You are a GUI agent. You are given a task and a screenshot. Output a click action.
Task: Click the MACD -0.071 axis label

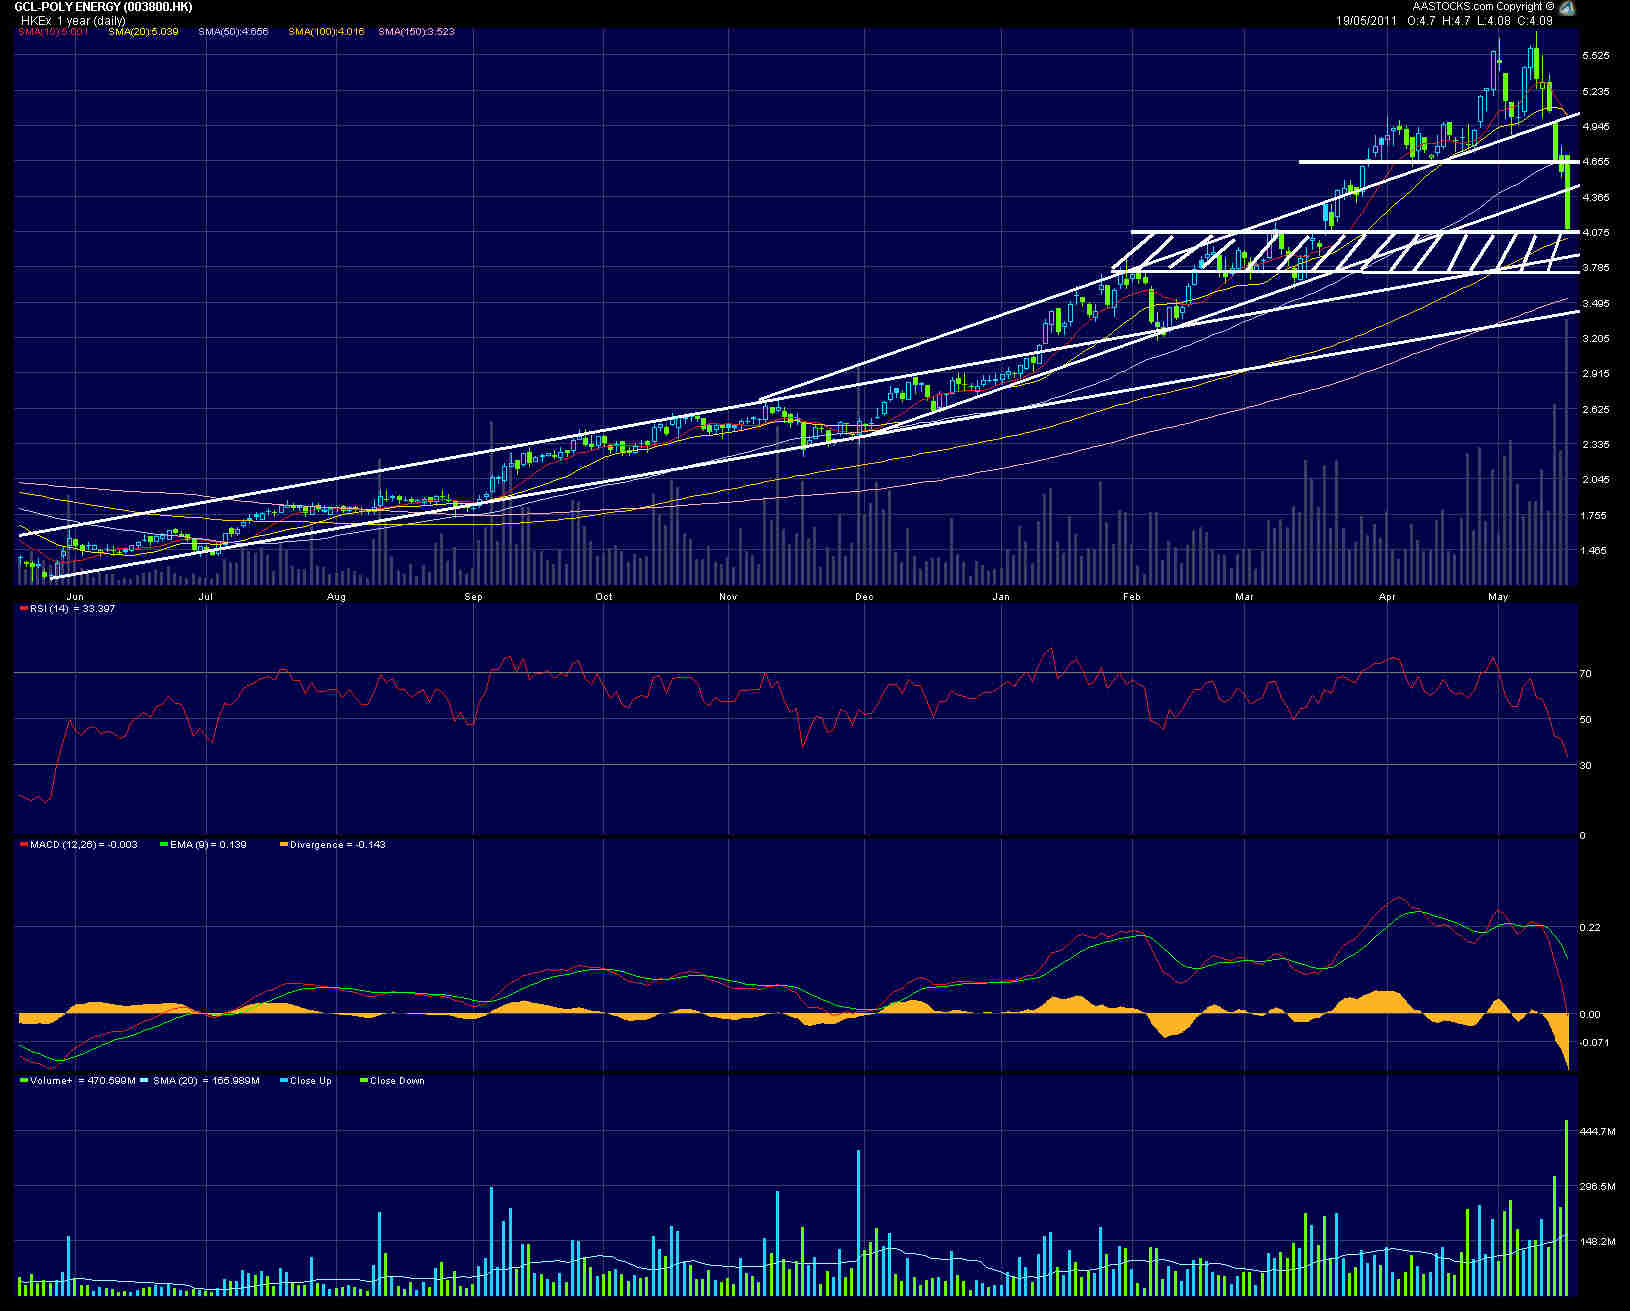coord(1594,1043)
